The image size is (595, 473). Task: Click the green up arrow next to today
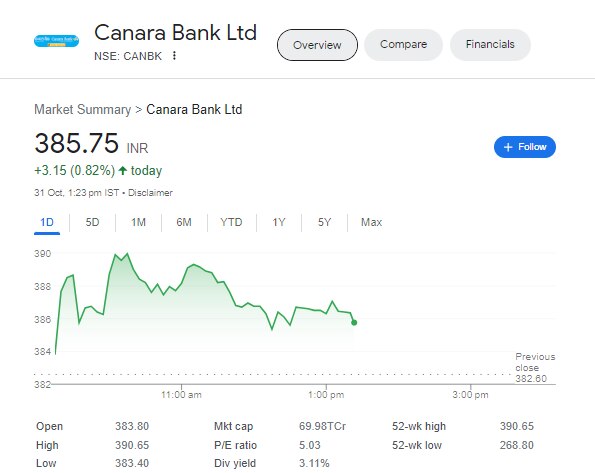123,170
